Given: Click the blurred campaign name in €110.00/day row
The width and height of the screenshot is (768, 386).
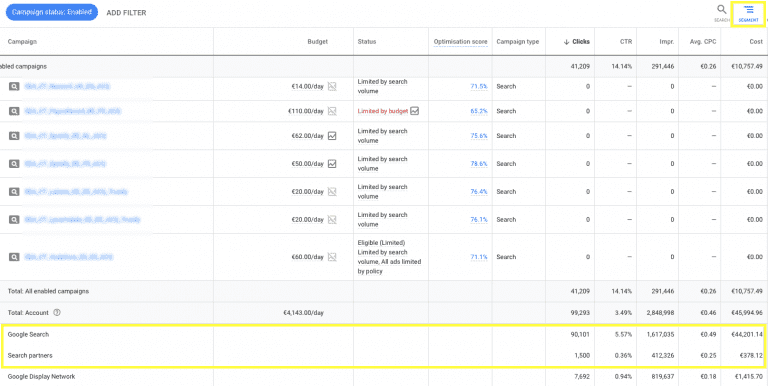Looking at the screenshot, I should [73, 111].
